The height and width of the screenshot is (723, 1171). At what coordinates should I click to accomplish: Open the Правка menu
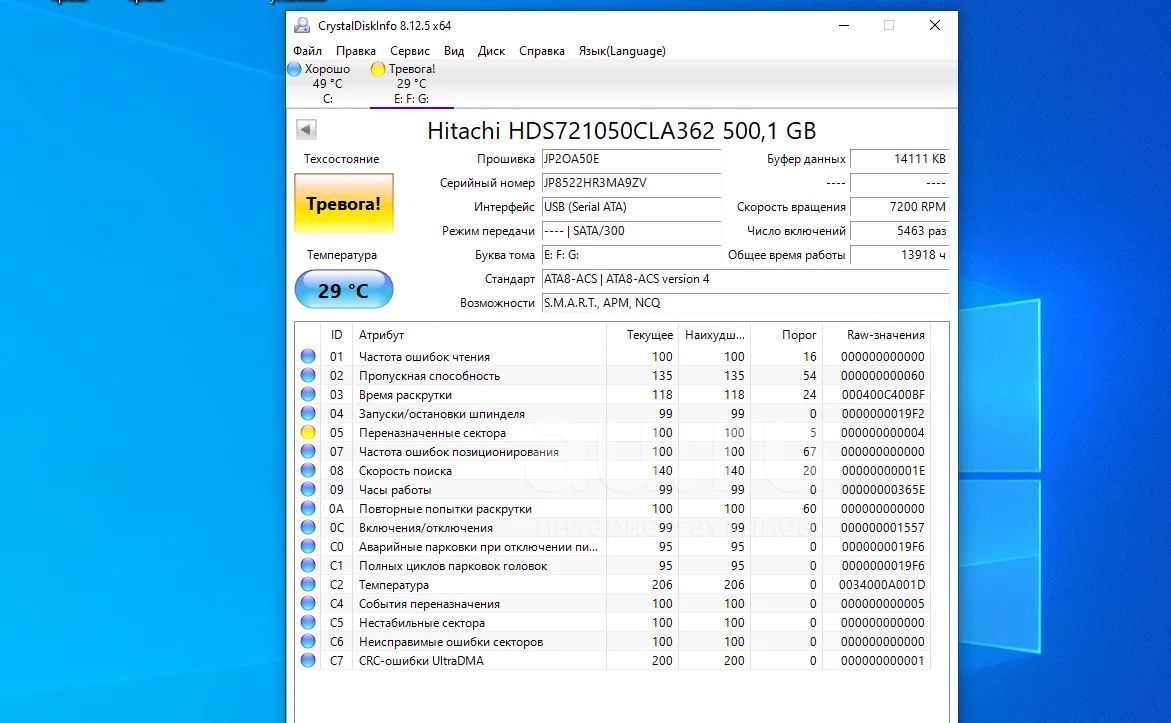coord(355,51)
